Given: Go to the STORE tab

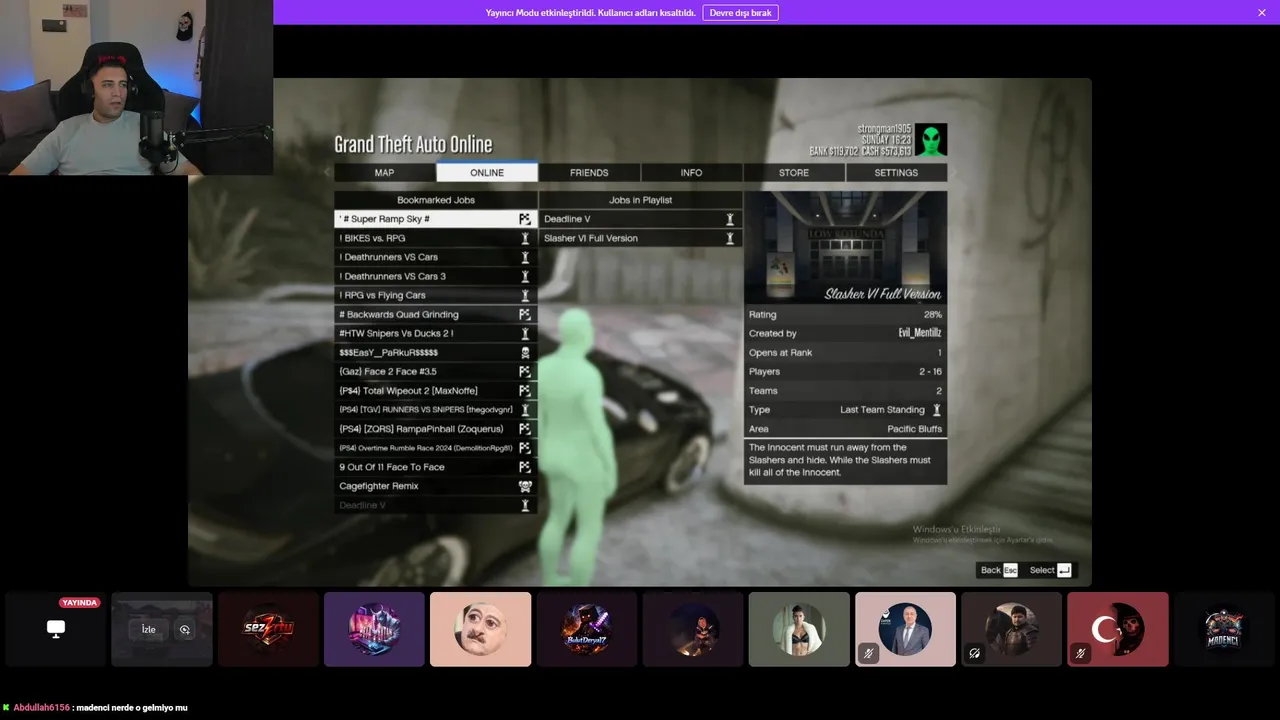Looking at the screenshot, I should 794,172.
